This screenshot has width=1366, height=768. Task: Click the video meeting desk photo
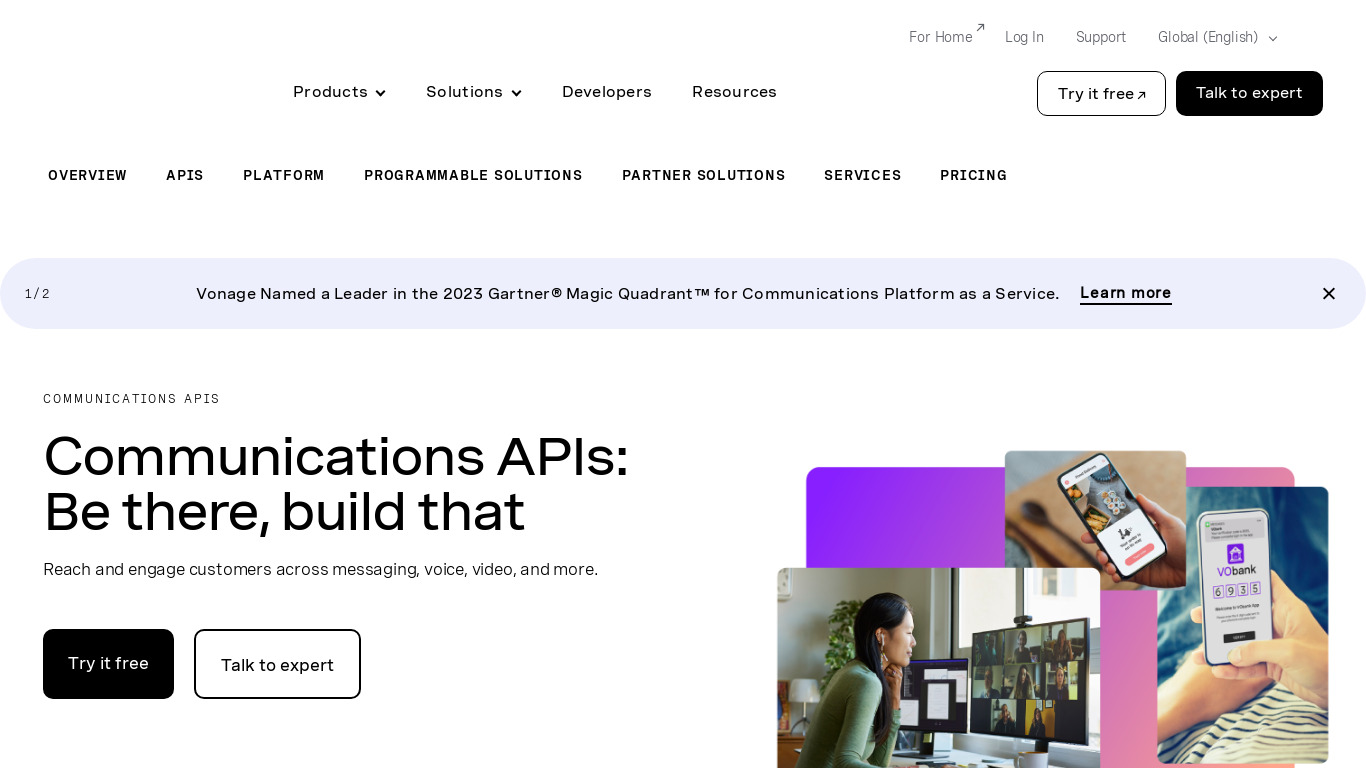point(938,667)
